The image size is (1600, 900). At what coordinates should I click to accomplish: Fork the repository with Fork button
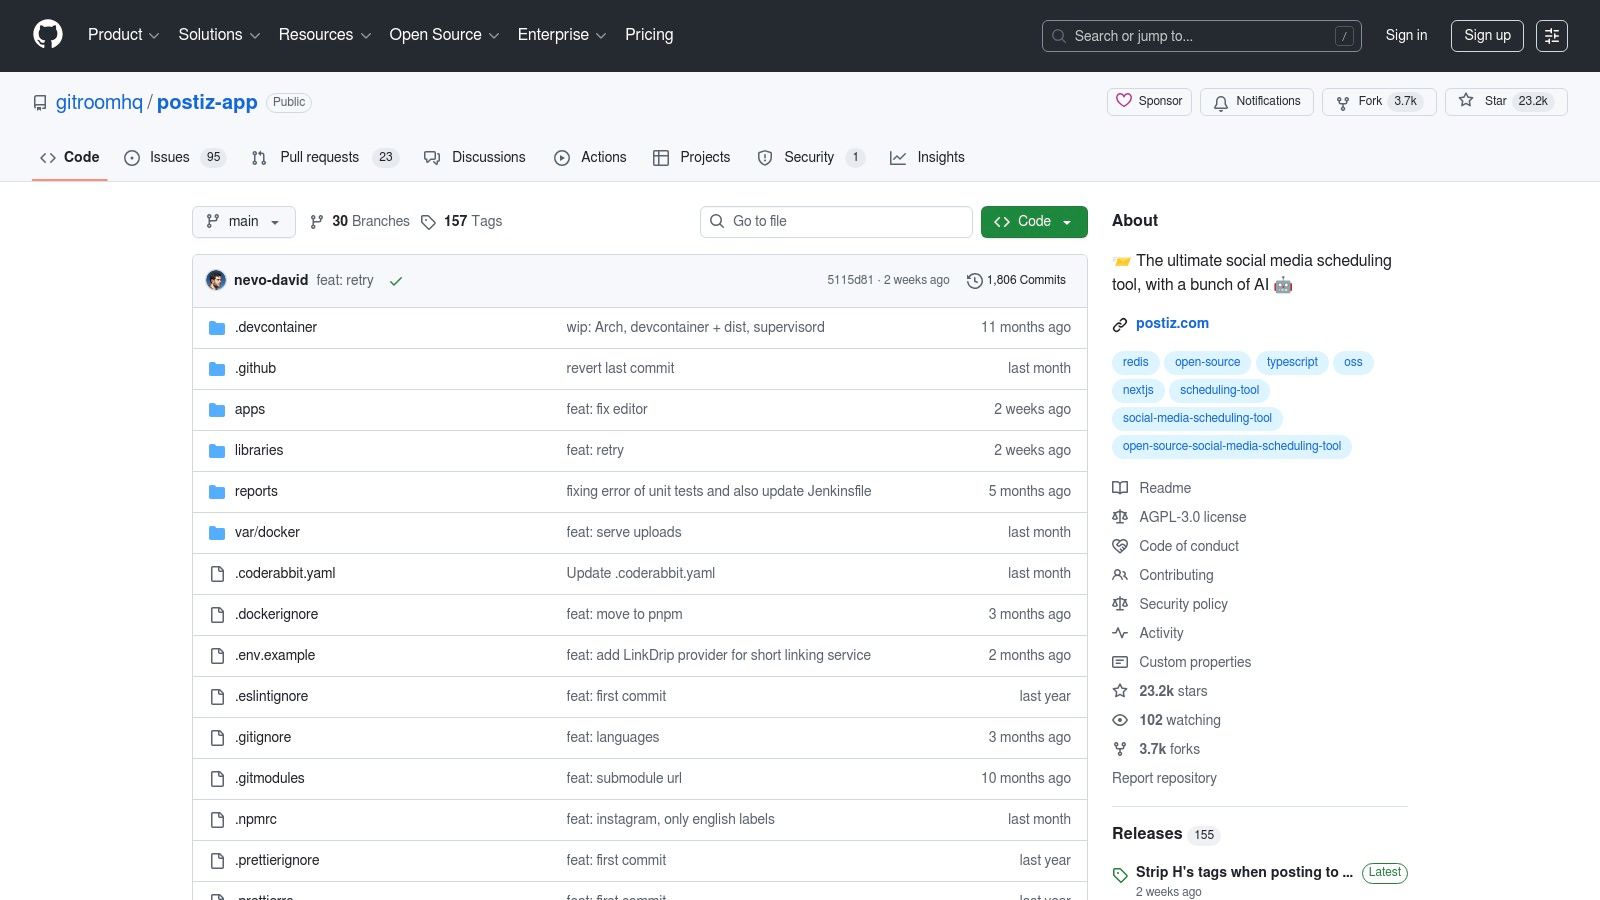[x=1379, y=101]
